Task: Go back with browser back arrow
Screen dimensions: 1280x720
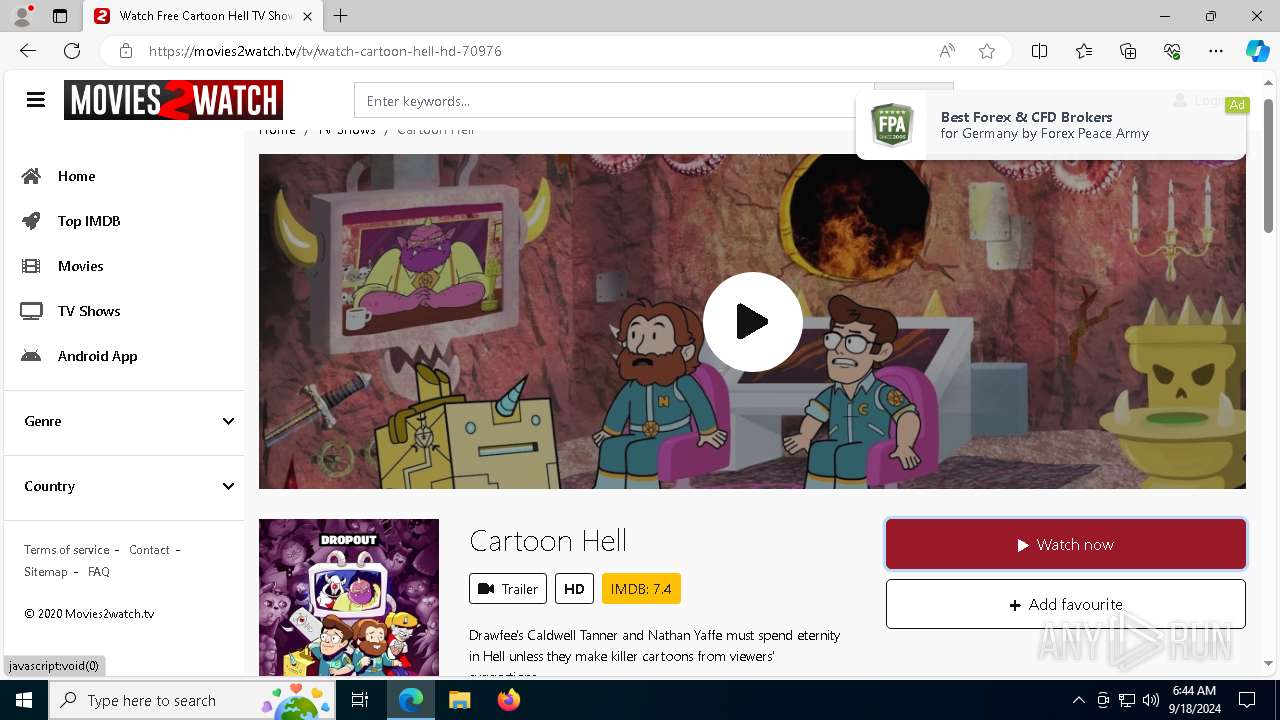Action: coord(28,51)
